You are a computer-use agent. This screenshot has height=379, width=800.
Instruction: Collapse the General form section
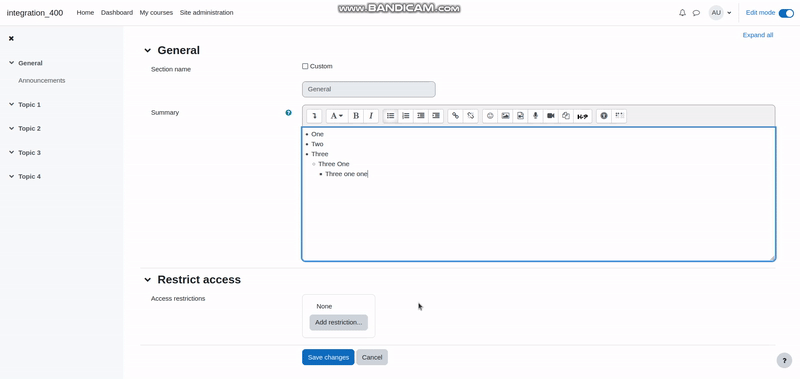tap(147, 50)
